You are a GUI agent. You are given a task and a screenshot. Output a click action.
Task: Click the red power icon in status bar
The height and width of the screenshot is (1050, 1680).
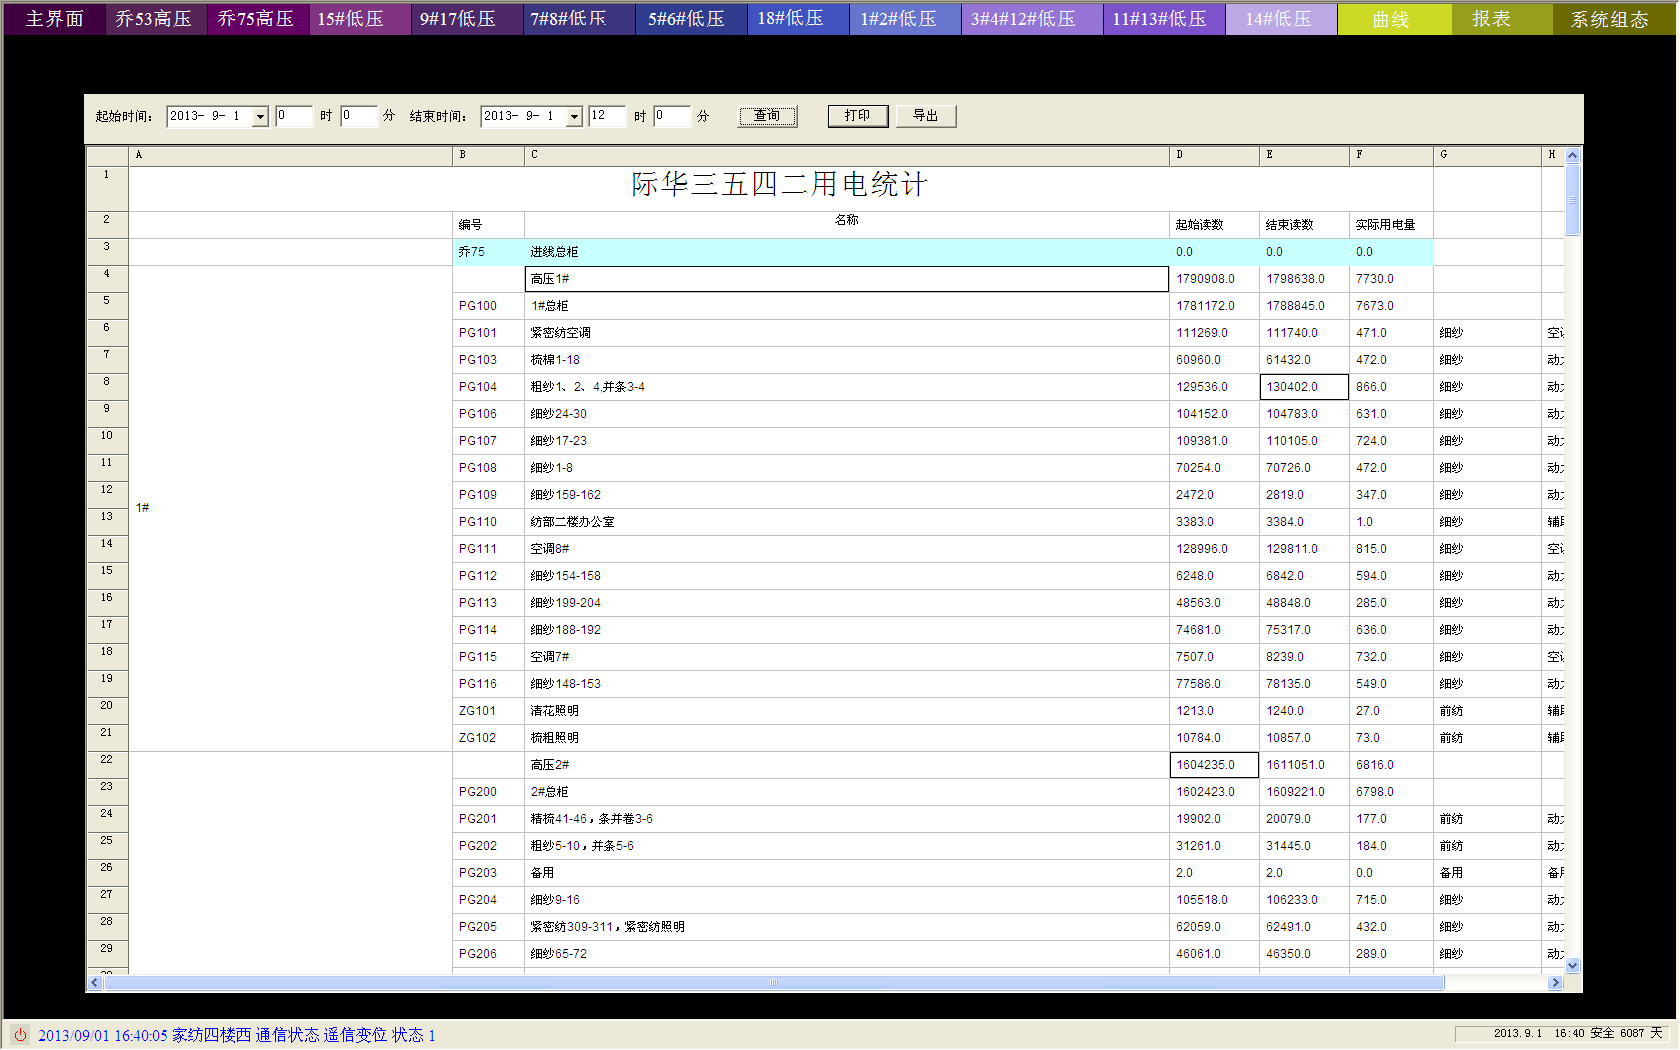(x=20, y=1035)
